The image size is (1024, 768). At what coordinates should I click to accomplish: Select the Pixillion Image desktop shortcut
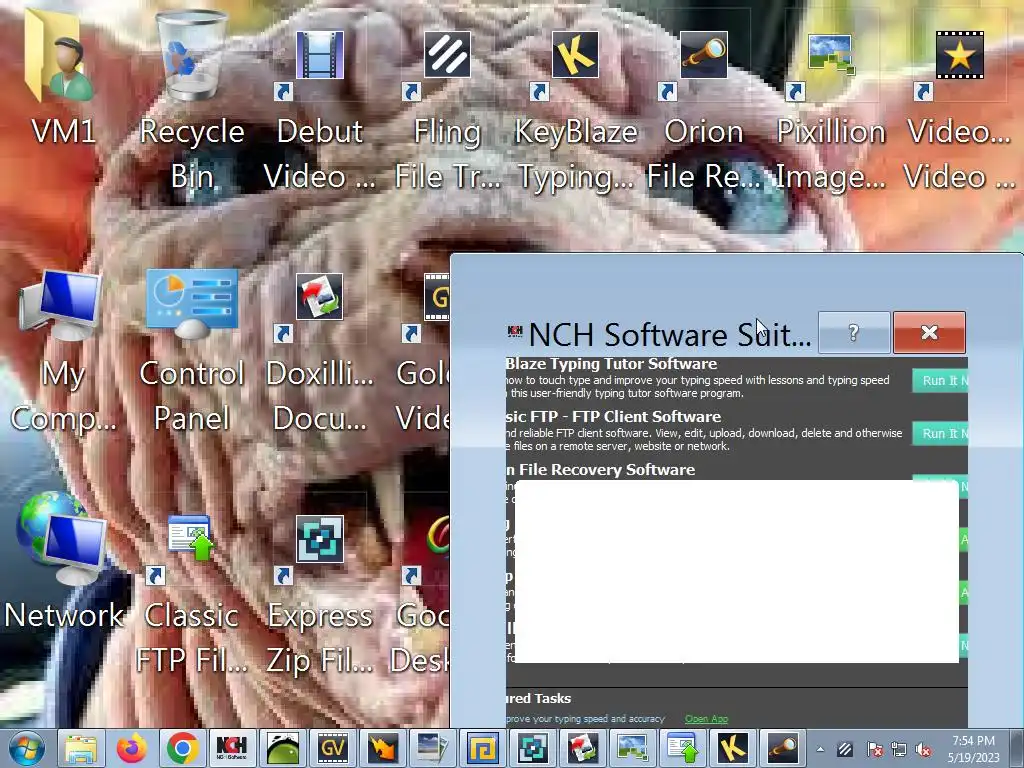pos(831,111)
